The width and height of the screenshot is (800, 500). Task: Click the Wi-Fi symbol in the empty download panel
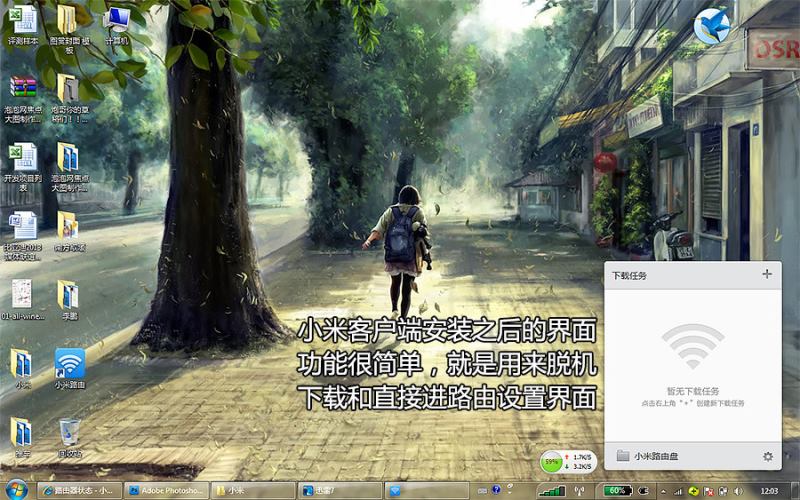pos(693,346)
